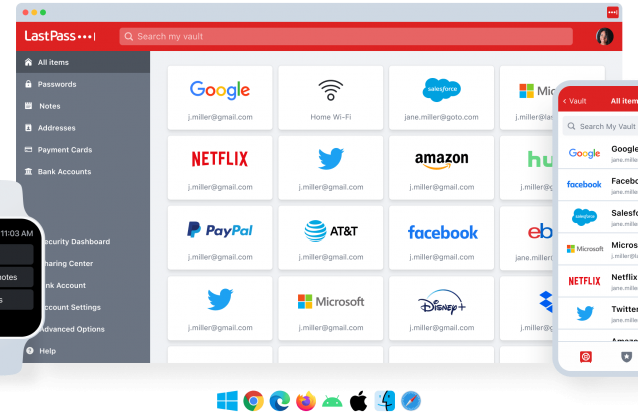Image resolution: width=638 pixels, height=414 pixels.
Task: Click the Bank Accounts building icon
Action: tap(28, 171)
